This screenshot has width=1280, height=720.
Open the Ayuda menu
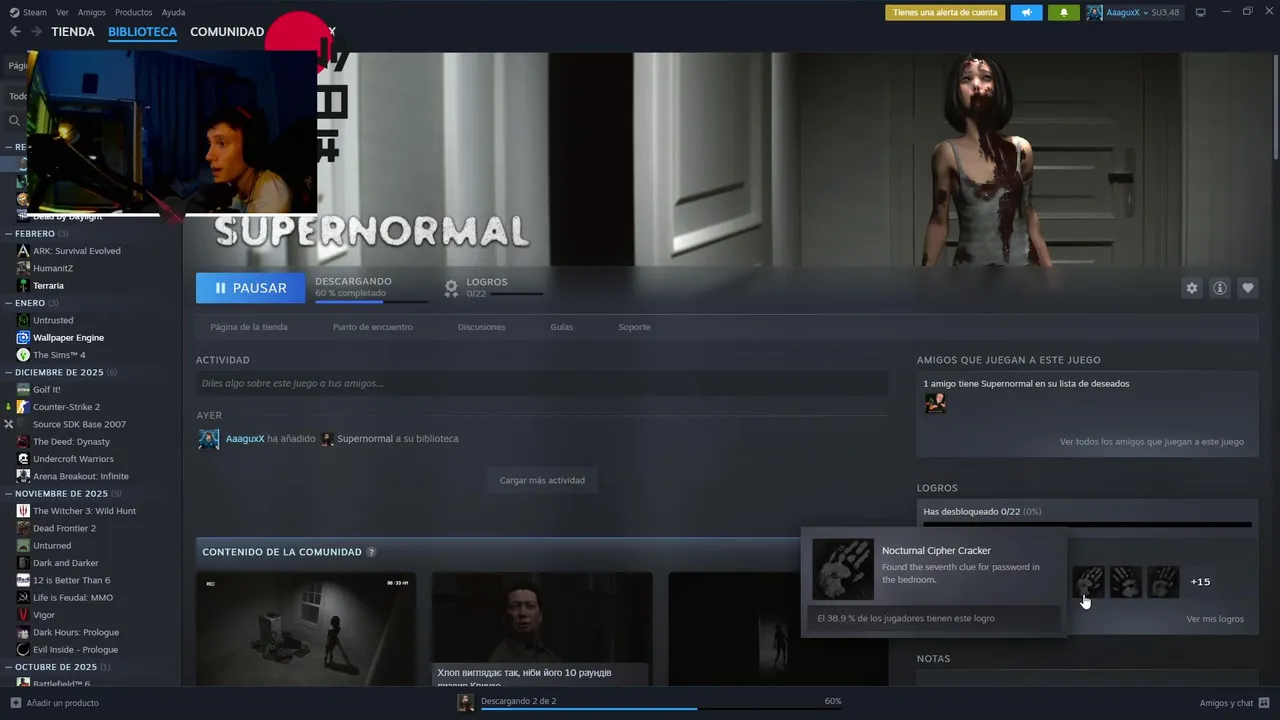[173, 12]
